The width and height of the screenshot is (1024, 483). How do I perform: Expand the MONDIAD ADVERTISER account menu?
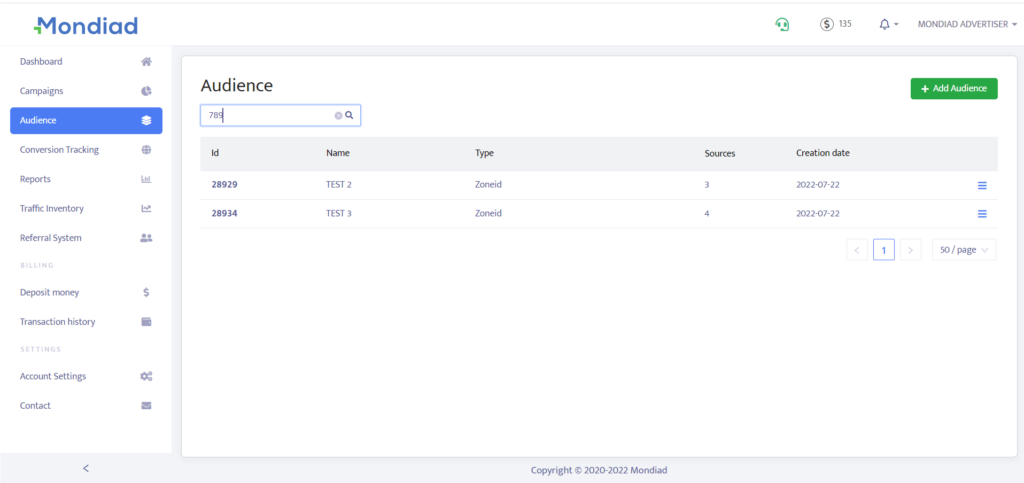point(967,24)
